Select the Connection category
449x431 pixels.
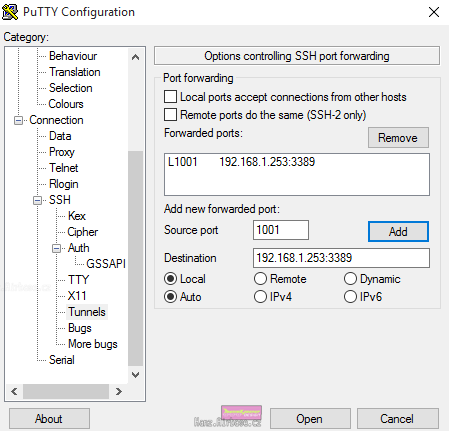[56, 120]
